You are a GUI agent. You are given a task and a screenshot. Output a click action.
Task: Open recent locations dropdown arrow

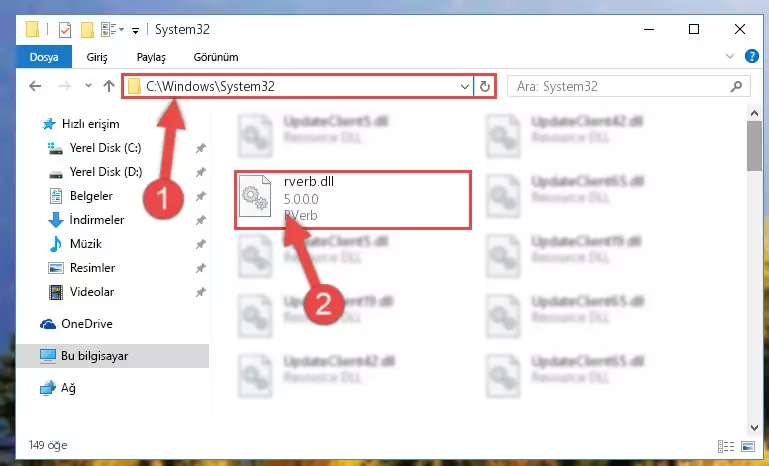click(88, 86)
